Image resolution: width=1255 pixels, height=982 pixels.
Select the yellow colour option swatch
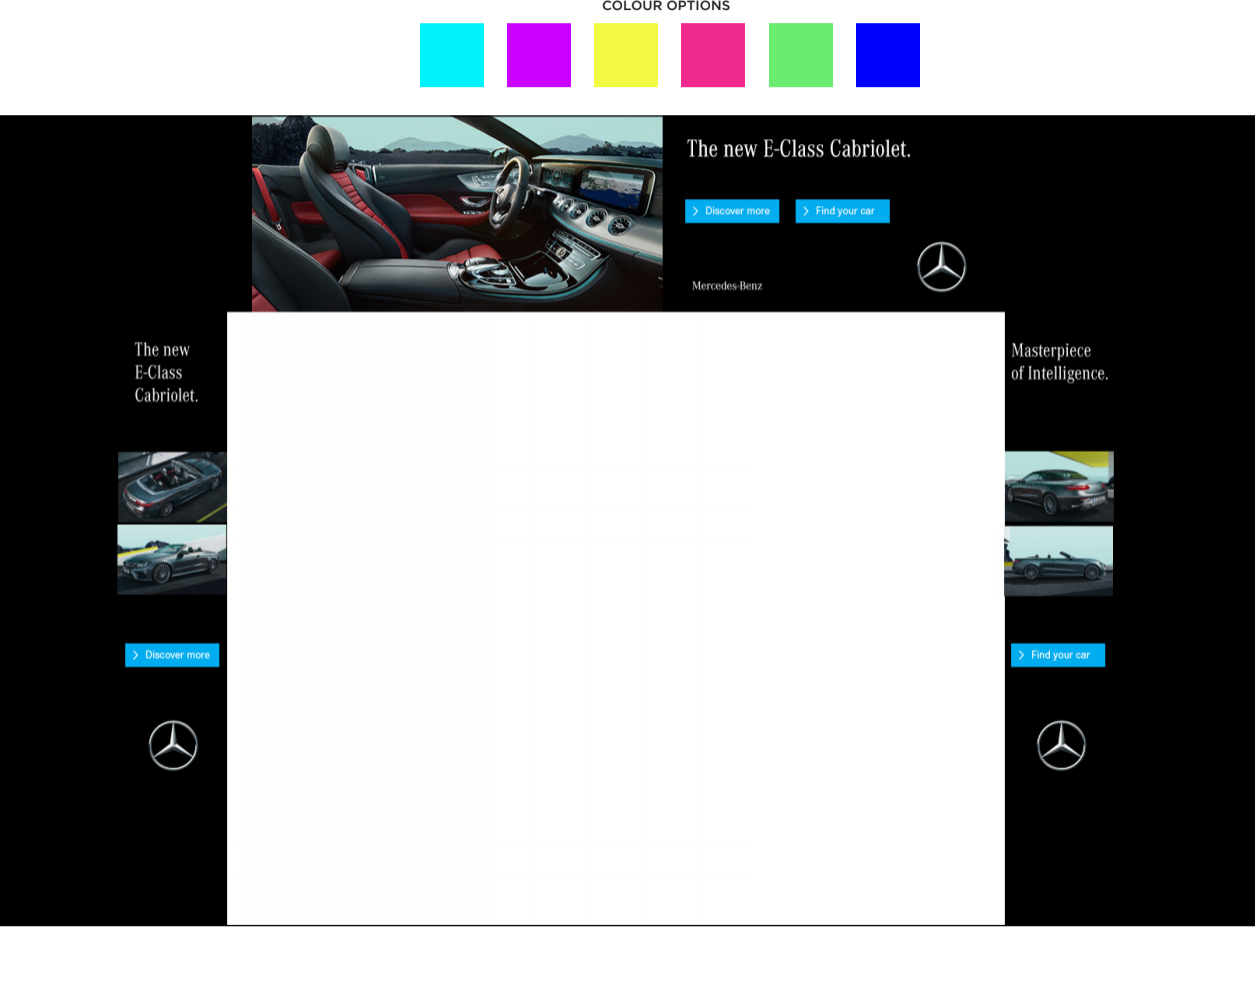[626, 55]
